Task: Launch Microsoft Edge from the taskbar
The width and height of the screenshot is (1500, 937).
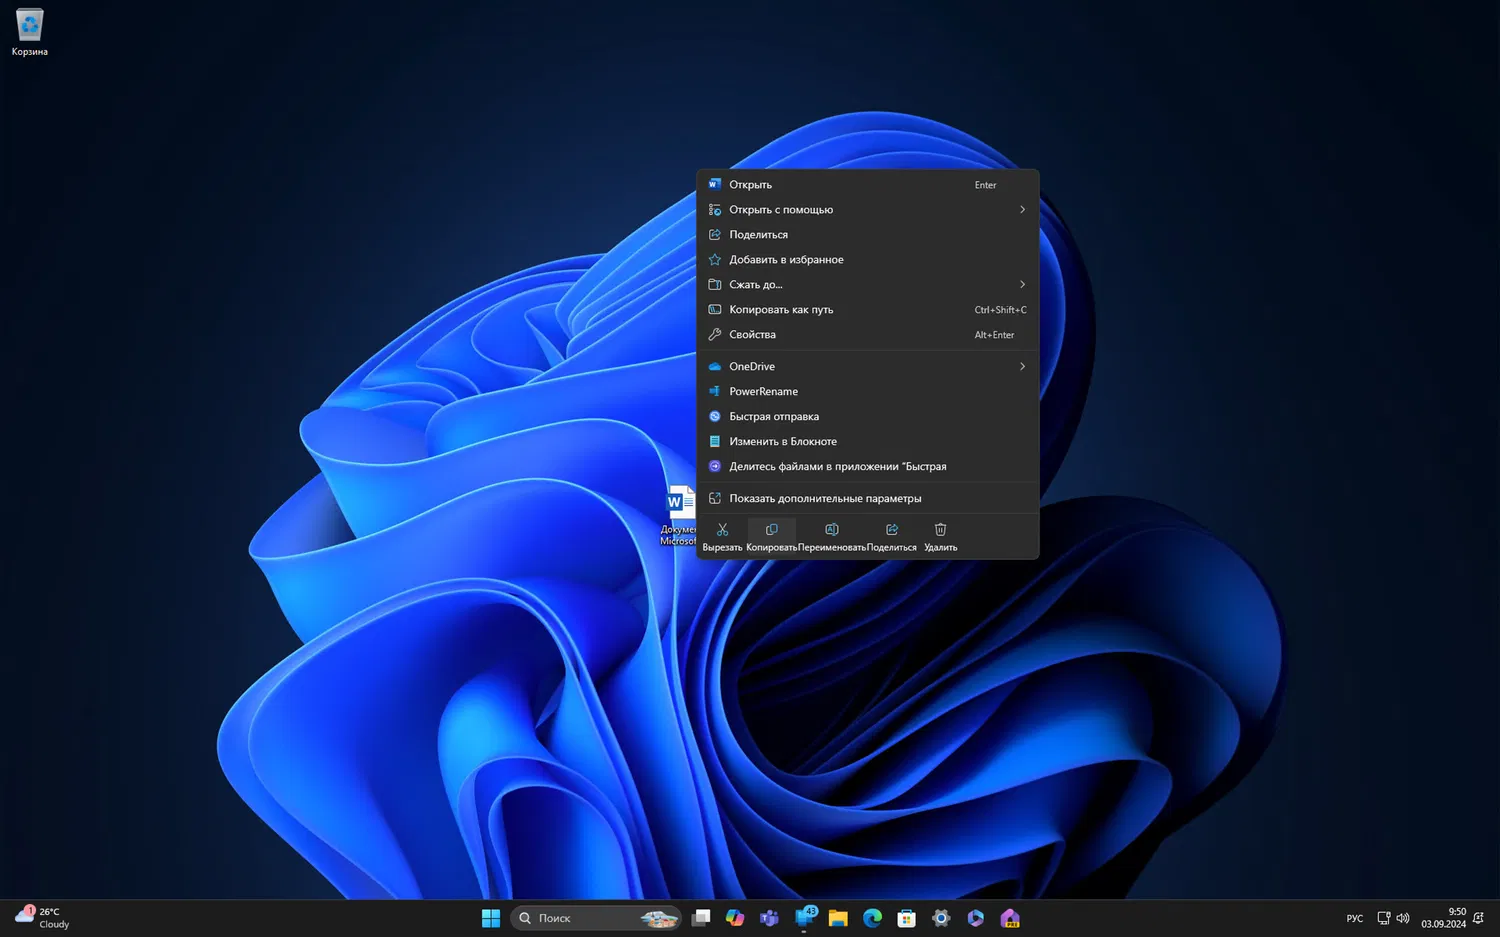Action: pyautogui.click(x=872, y=918)
